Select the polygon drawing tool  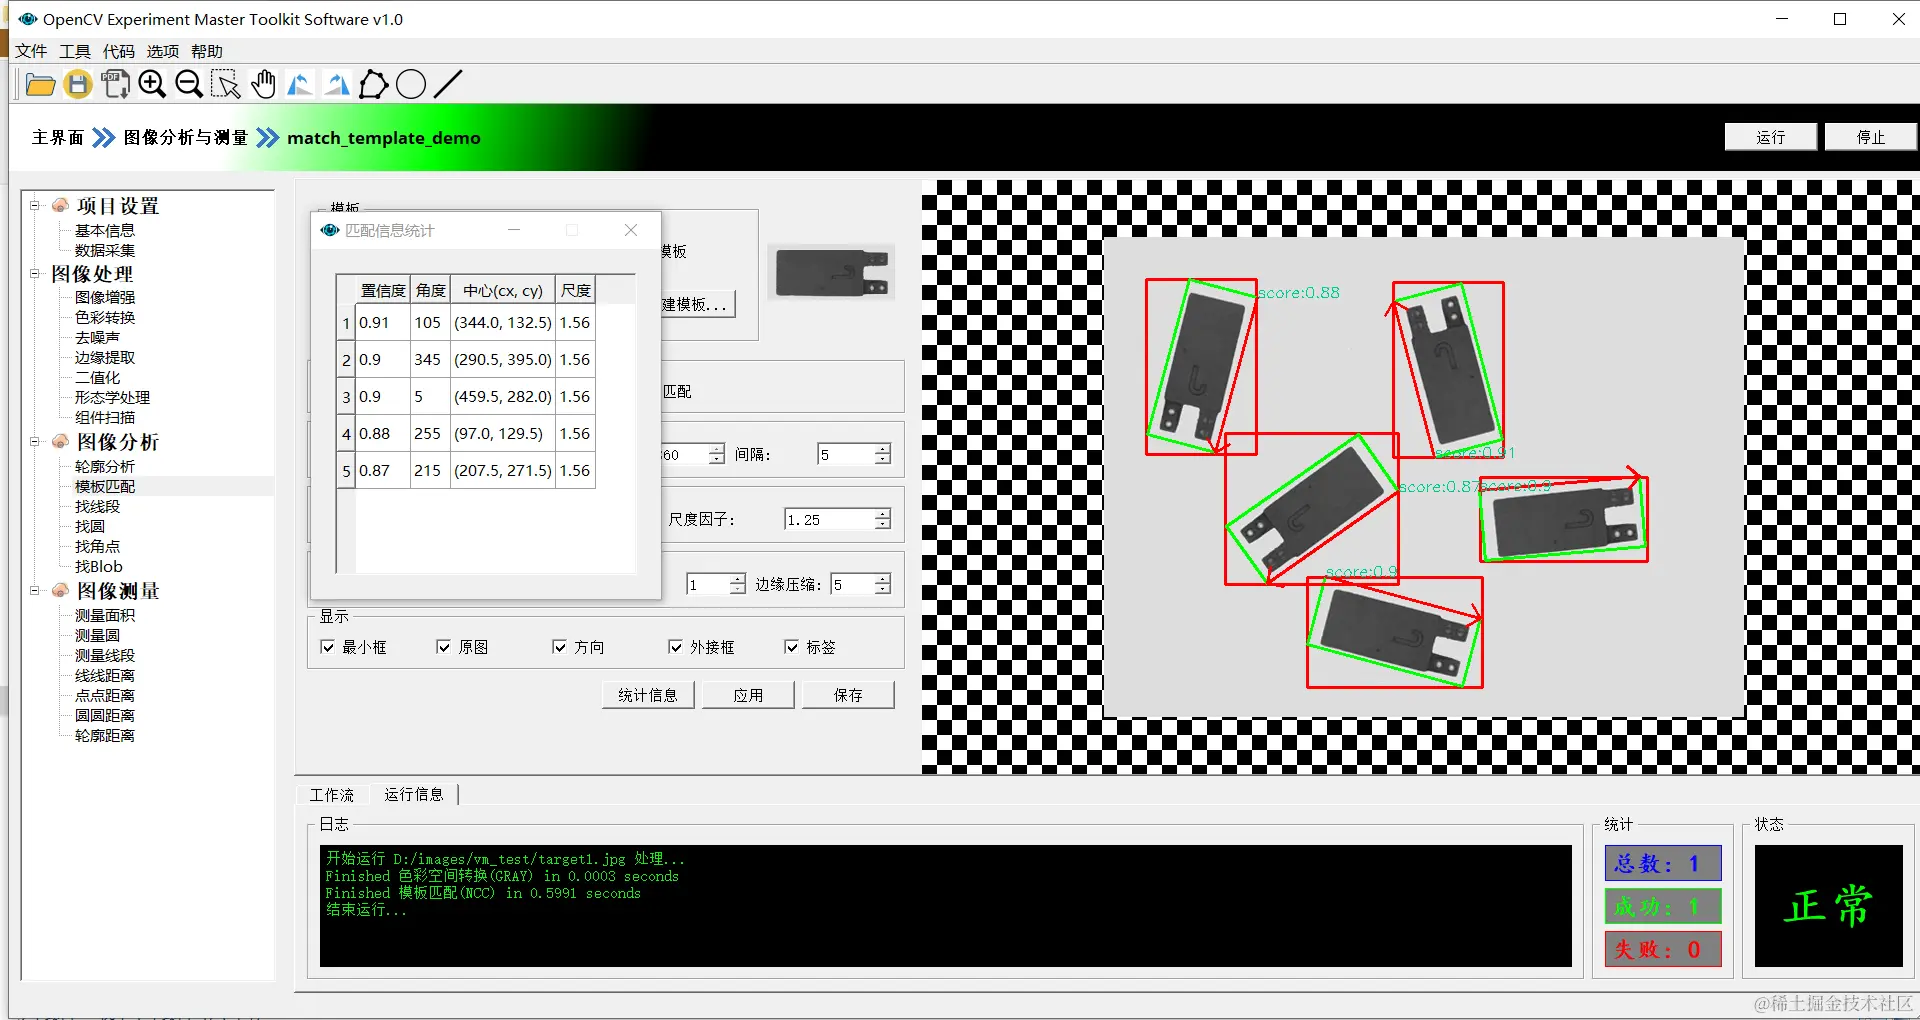click(x=373, y=85)
